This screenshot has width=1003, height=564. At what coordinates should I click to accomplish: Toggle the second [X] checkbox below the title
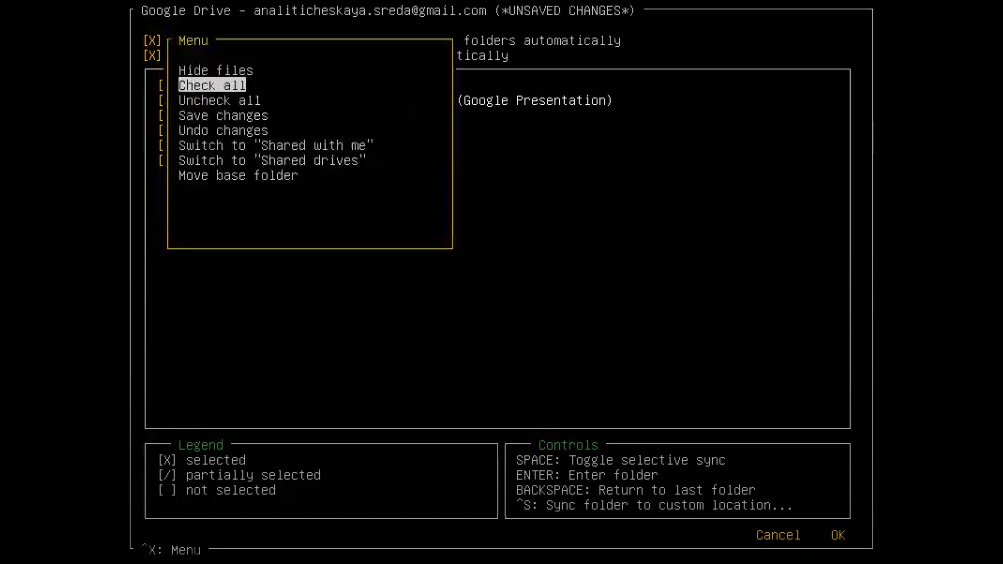click(x=152, y=56)
